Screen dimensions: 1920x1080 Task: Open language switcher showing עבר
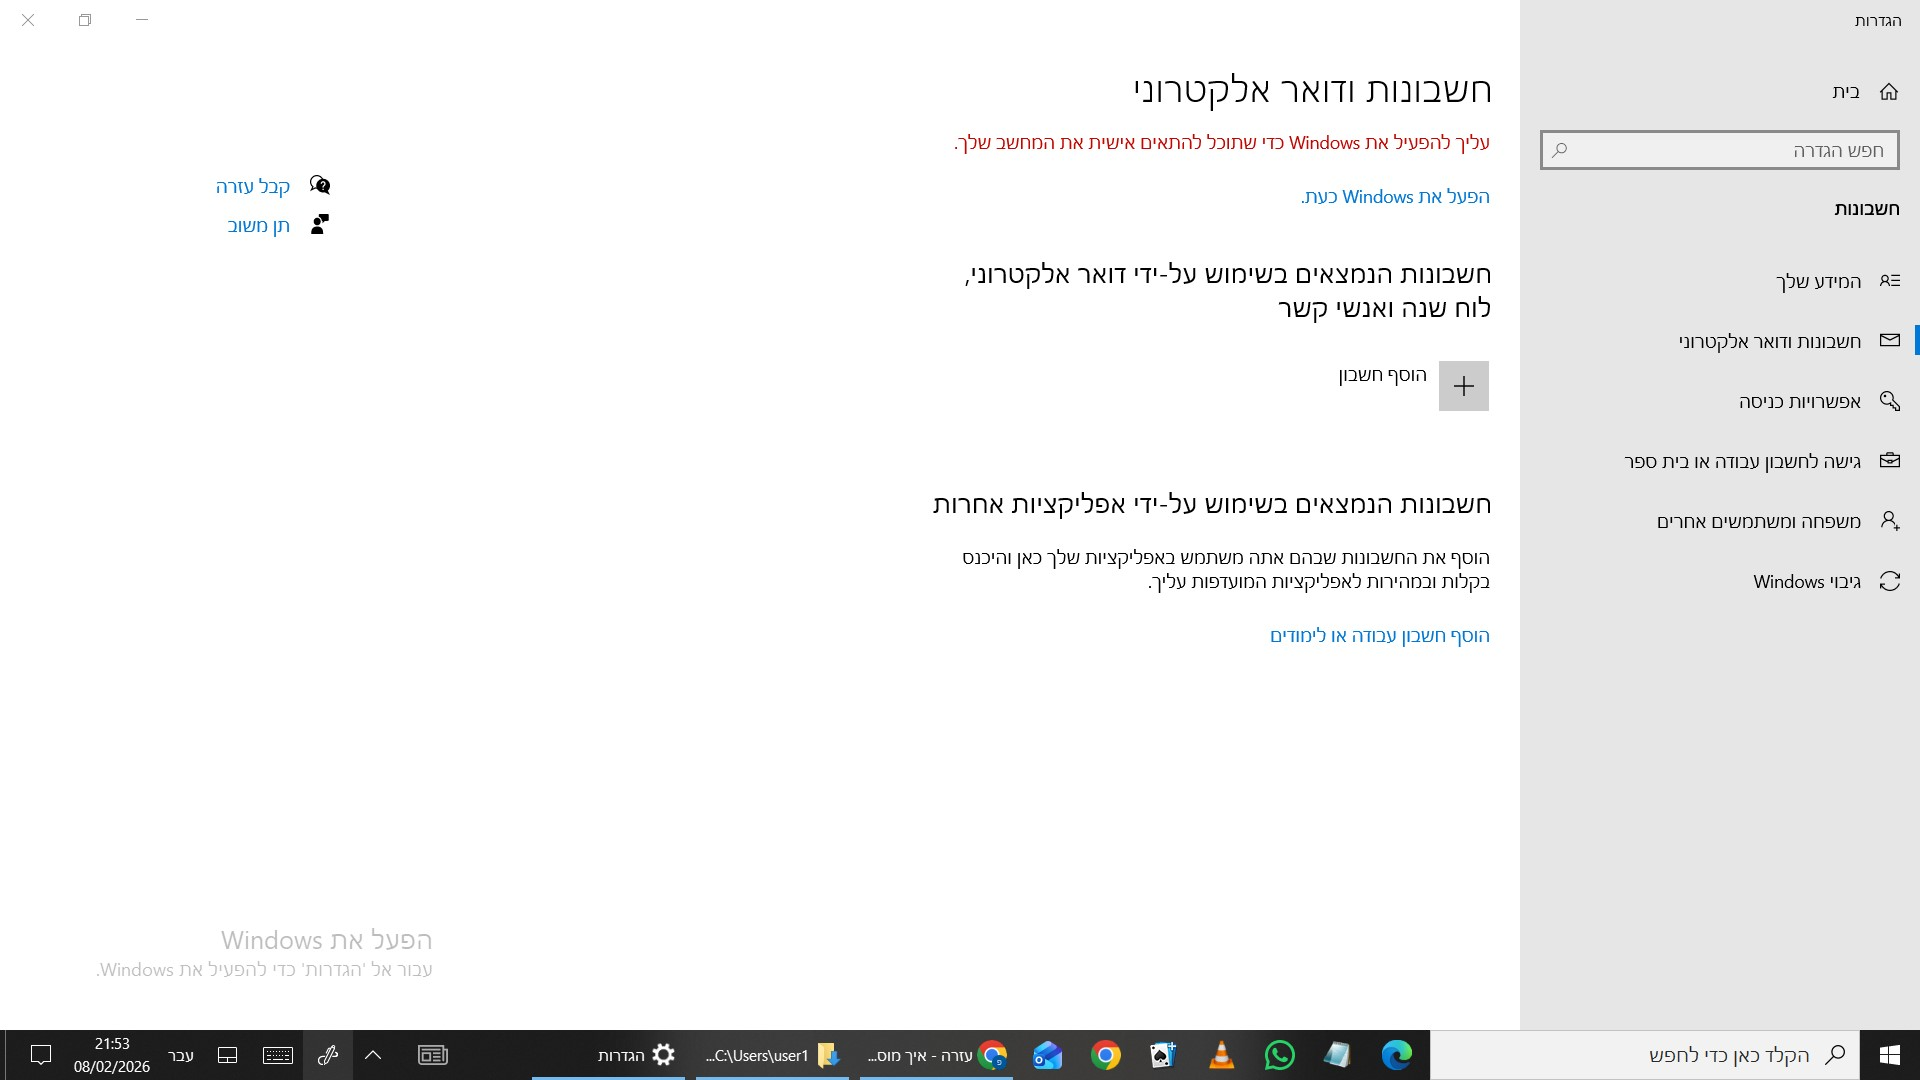pos(180,1055)
